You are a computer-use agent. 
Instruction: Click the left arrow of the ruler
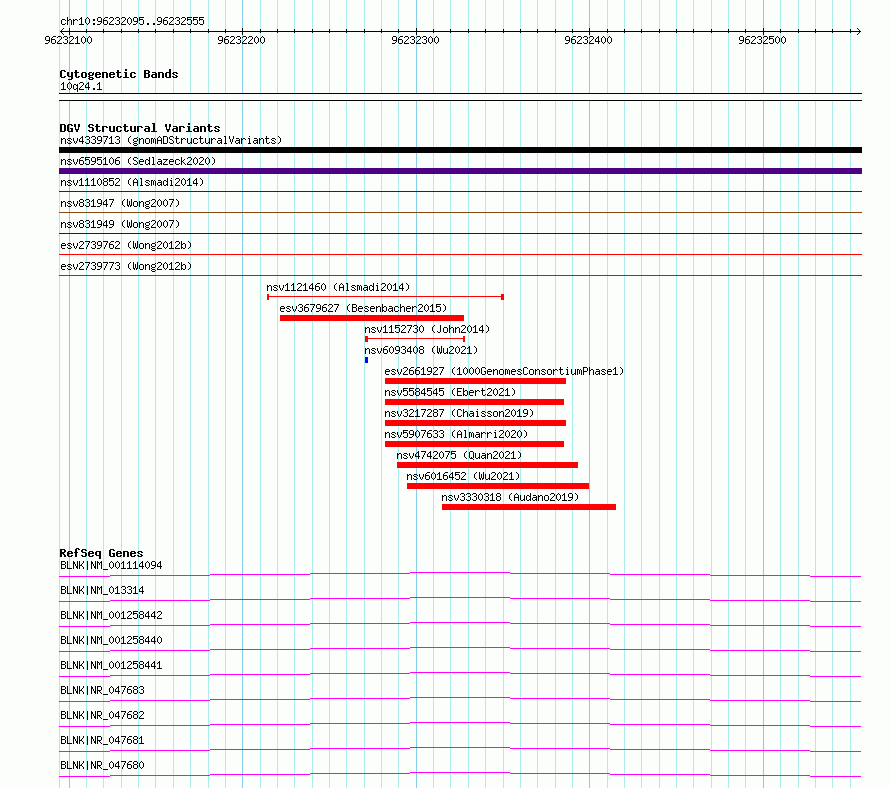[62, 31]
